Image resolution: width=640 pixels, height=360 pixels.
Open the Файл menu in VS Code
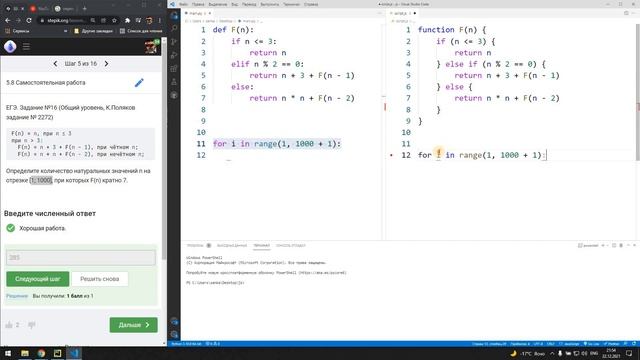click(x=184, y=4)
